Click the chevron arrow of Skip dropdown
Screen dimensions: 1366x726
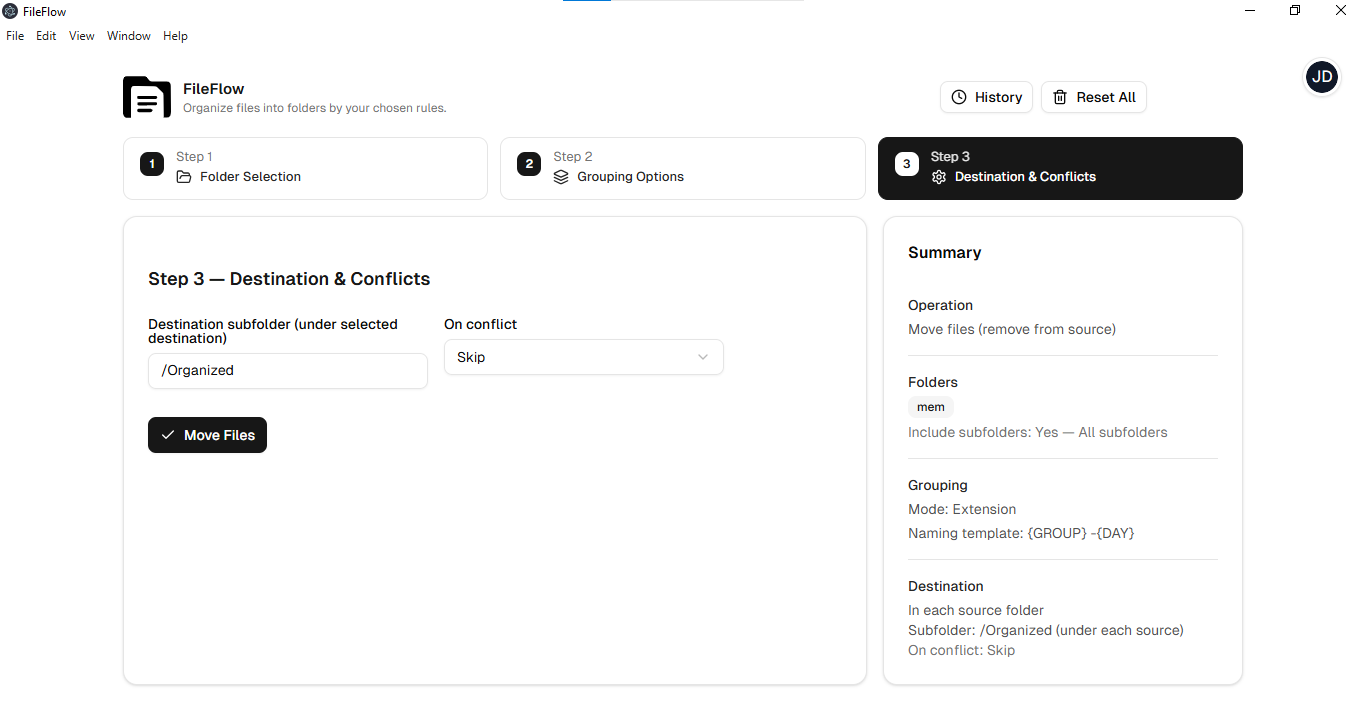pos(703,357)
